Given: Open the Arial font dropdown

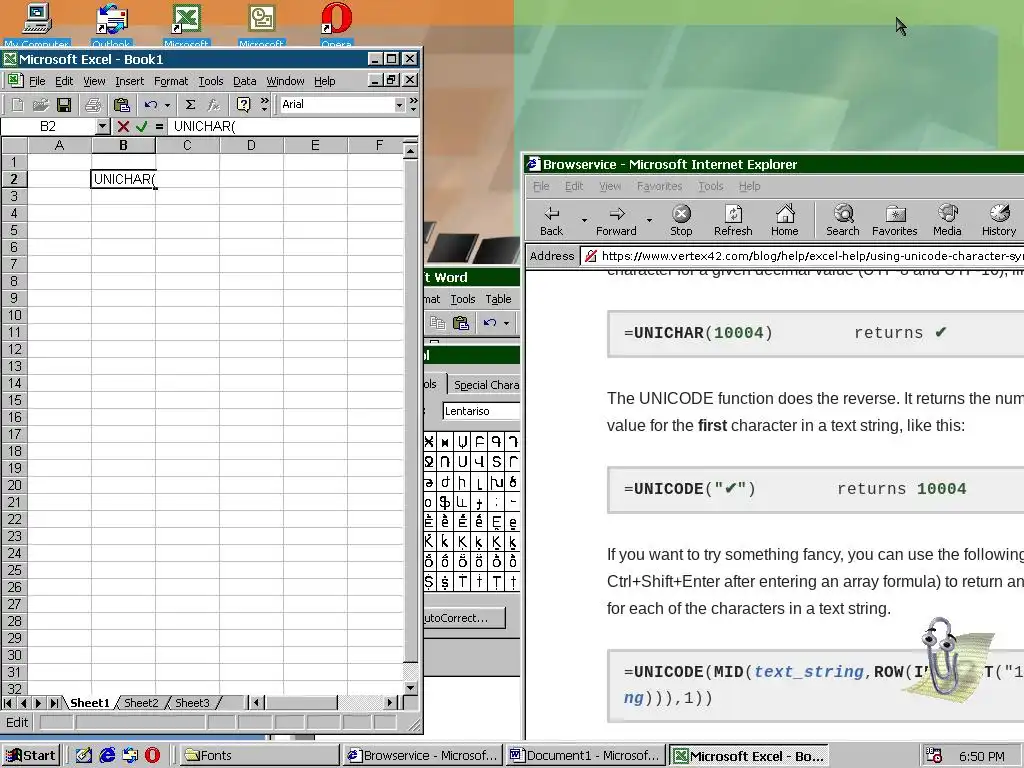Looking at the screenshot, I should [399, 104].
